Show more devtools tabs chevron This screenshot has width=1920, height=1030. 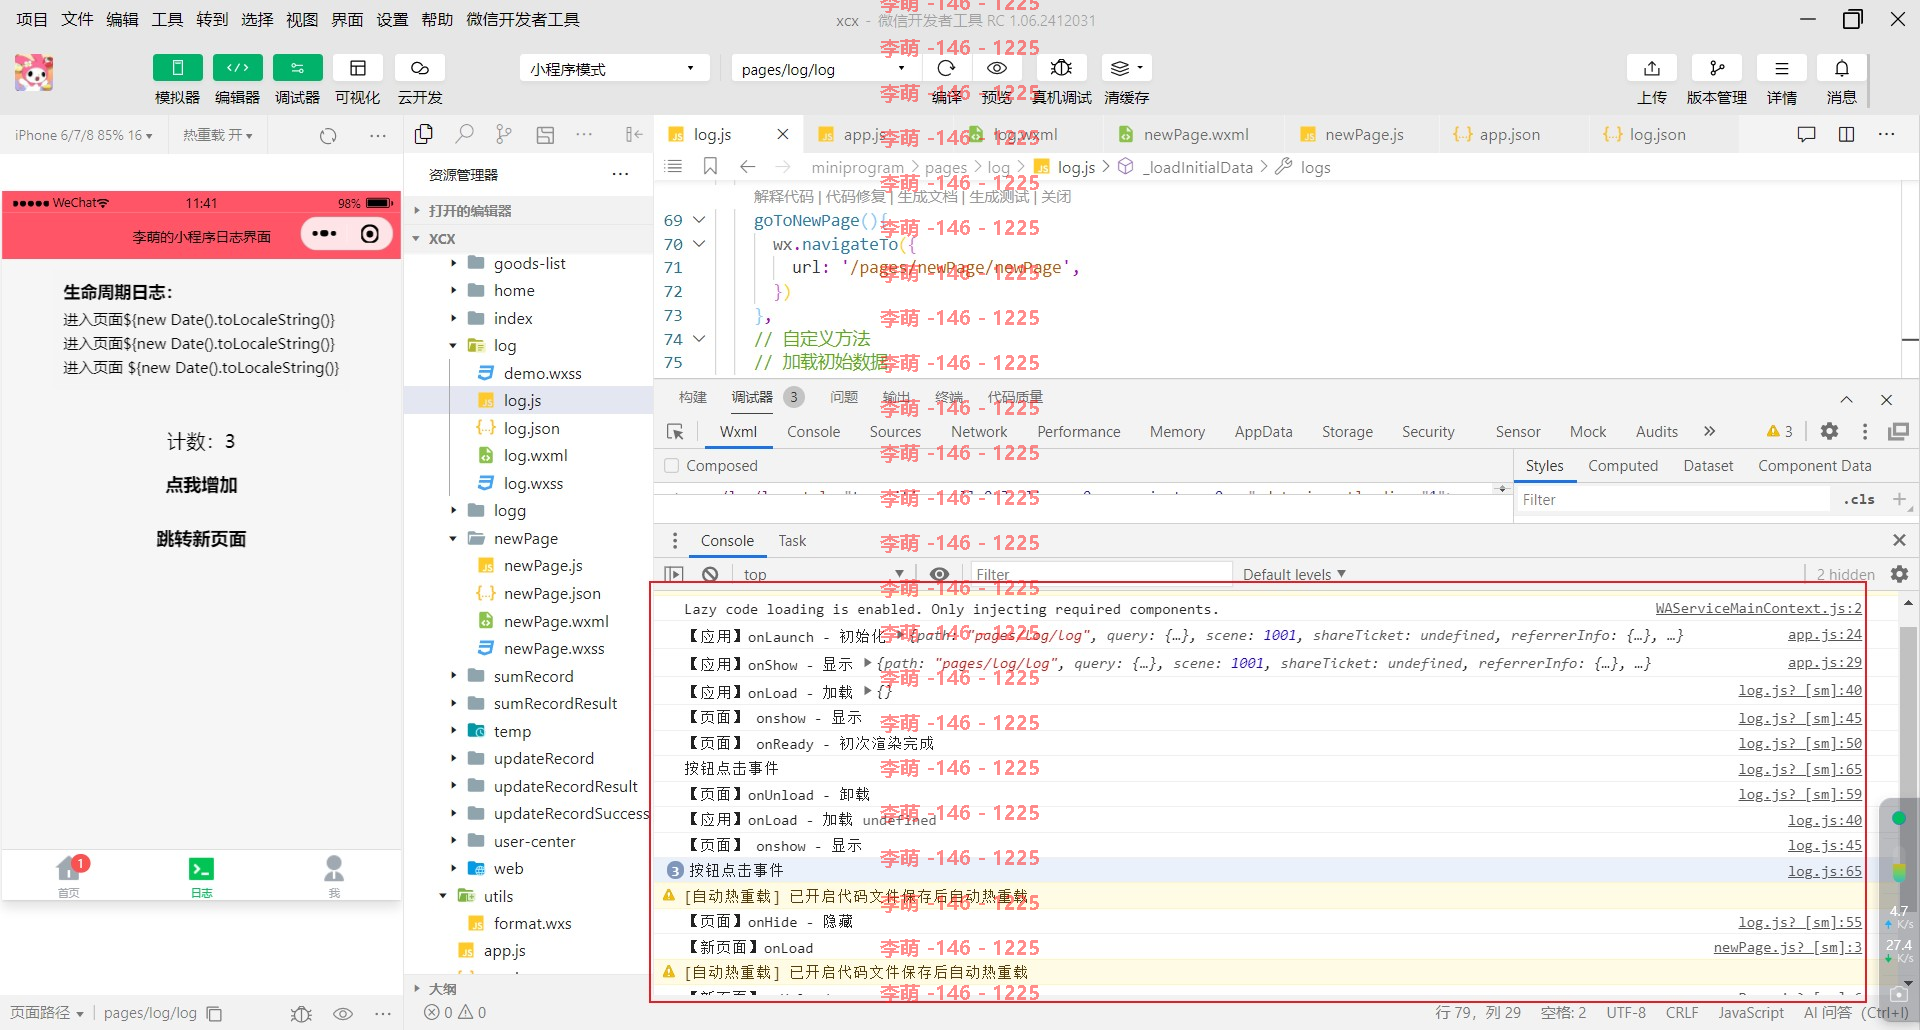tap(1709, 431)
